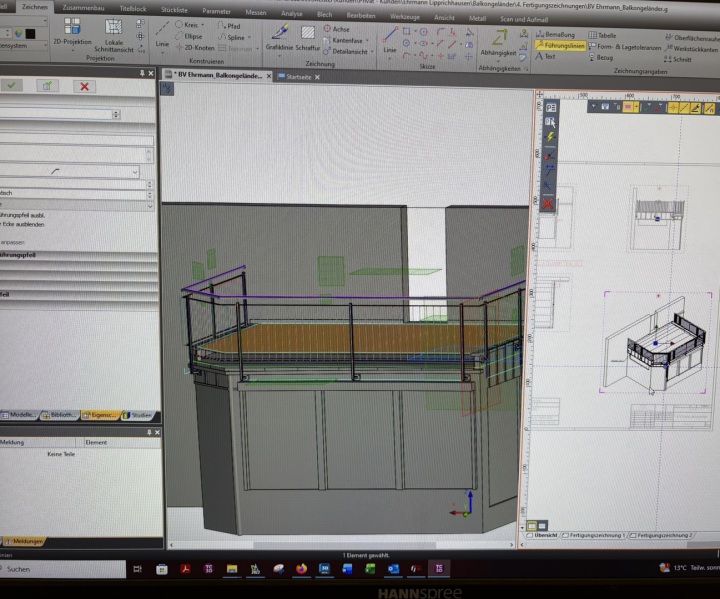The height and width of the screenshot is (599, 720).
Task: Select the Kantenfase tool
Action: (343, 40)
